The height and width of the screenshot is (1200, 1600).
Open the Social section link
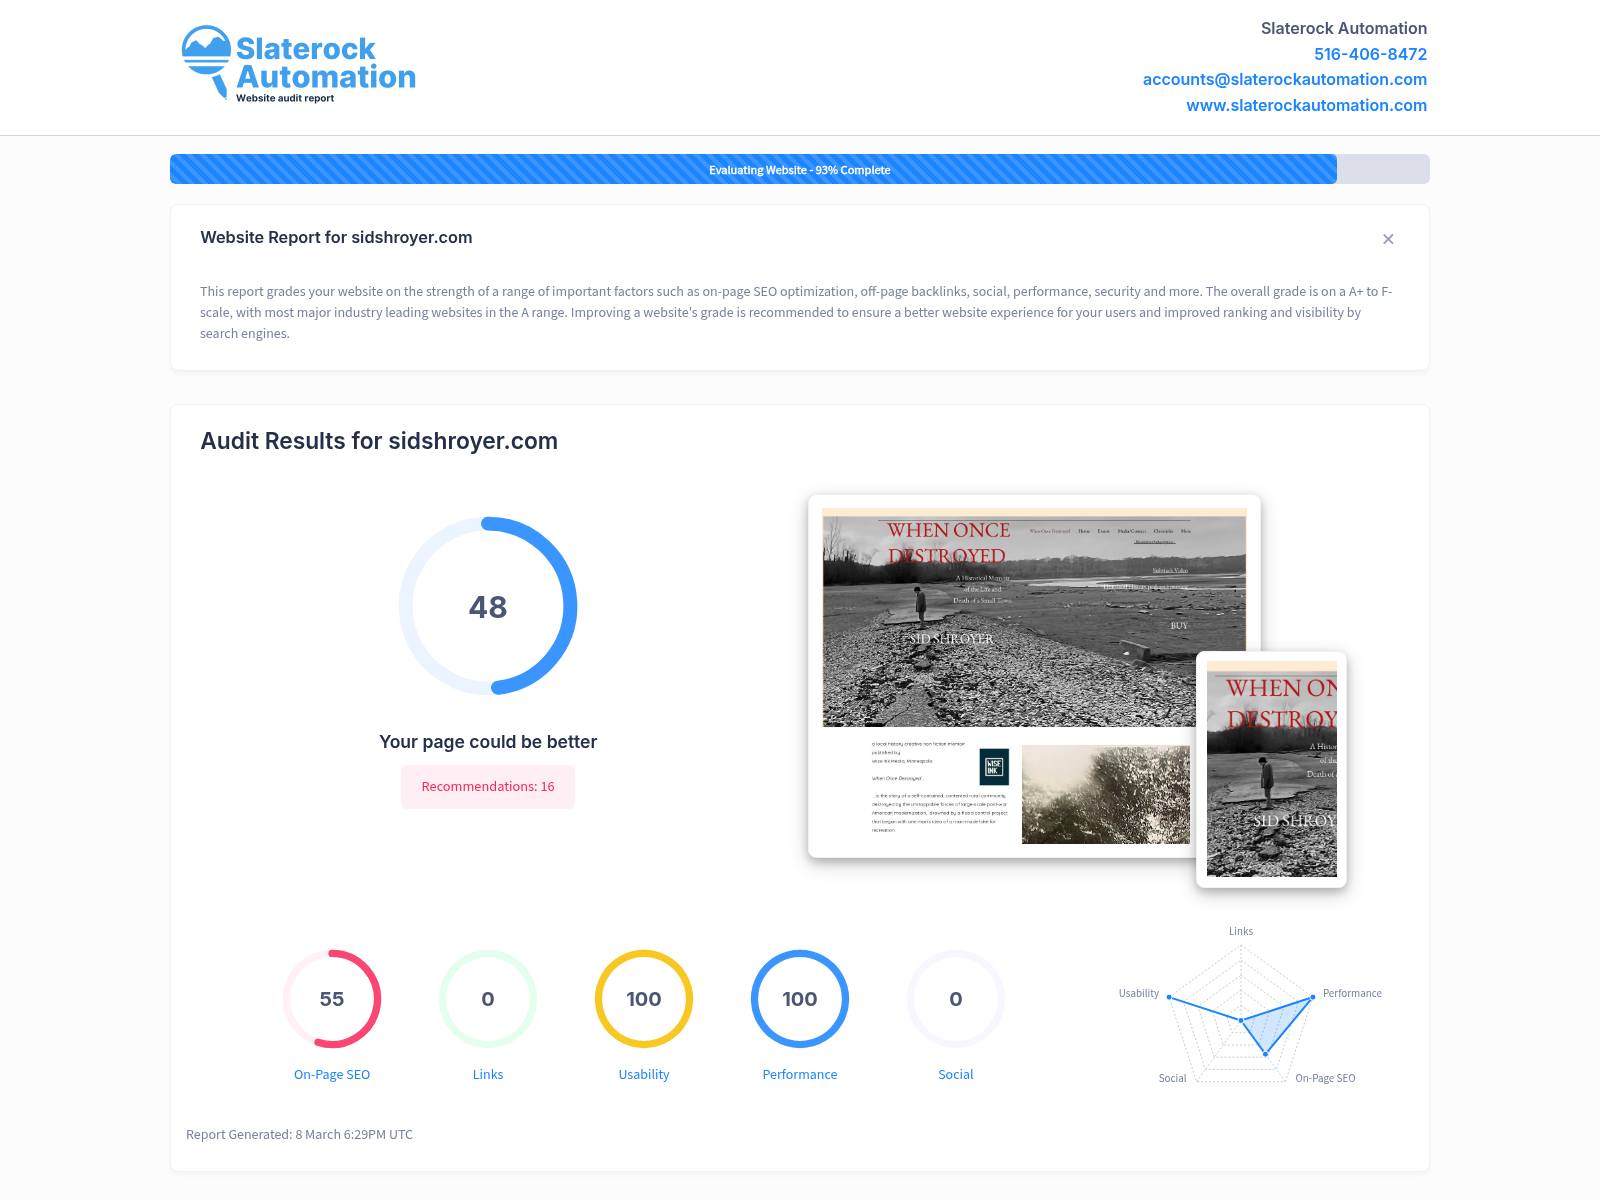coord(956,1074)
